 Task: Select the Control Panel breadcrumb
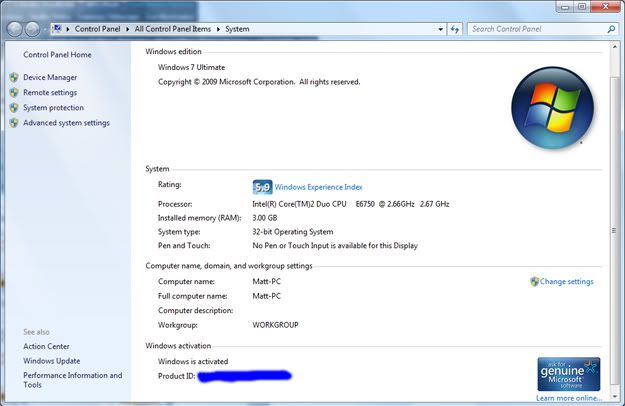pos(97,29)
